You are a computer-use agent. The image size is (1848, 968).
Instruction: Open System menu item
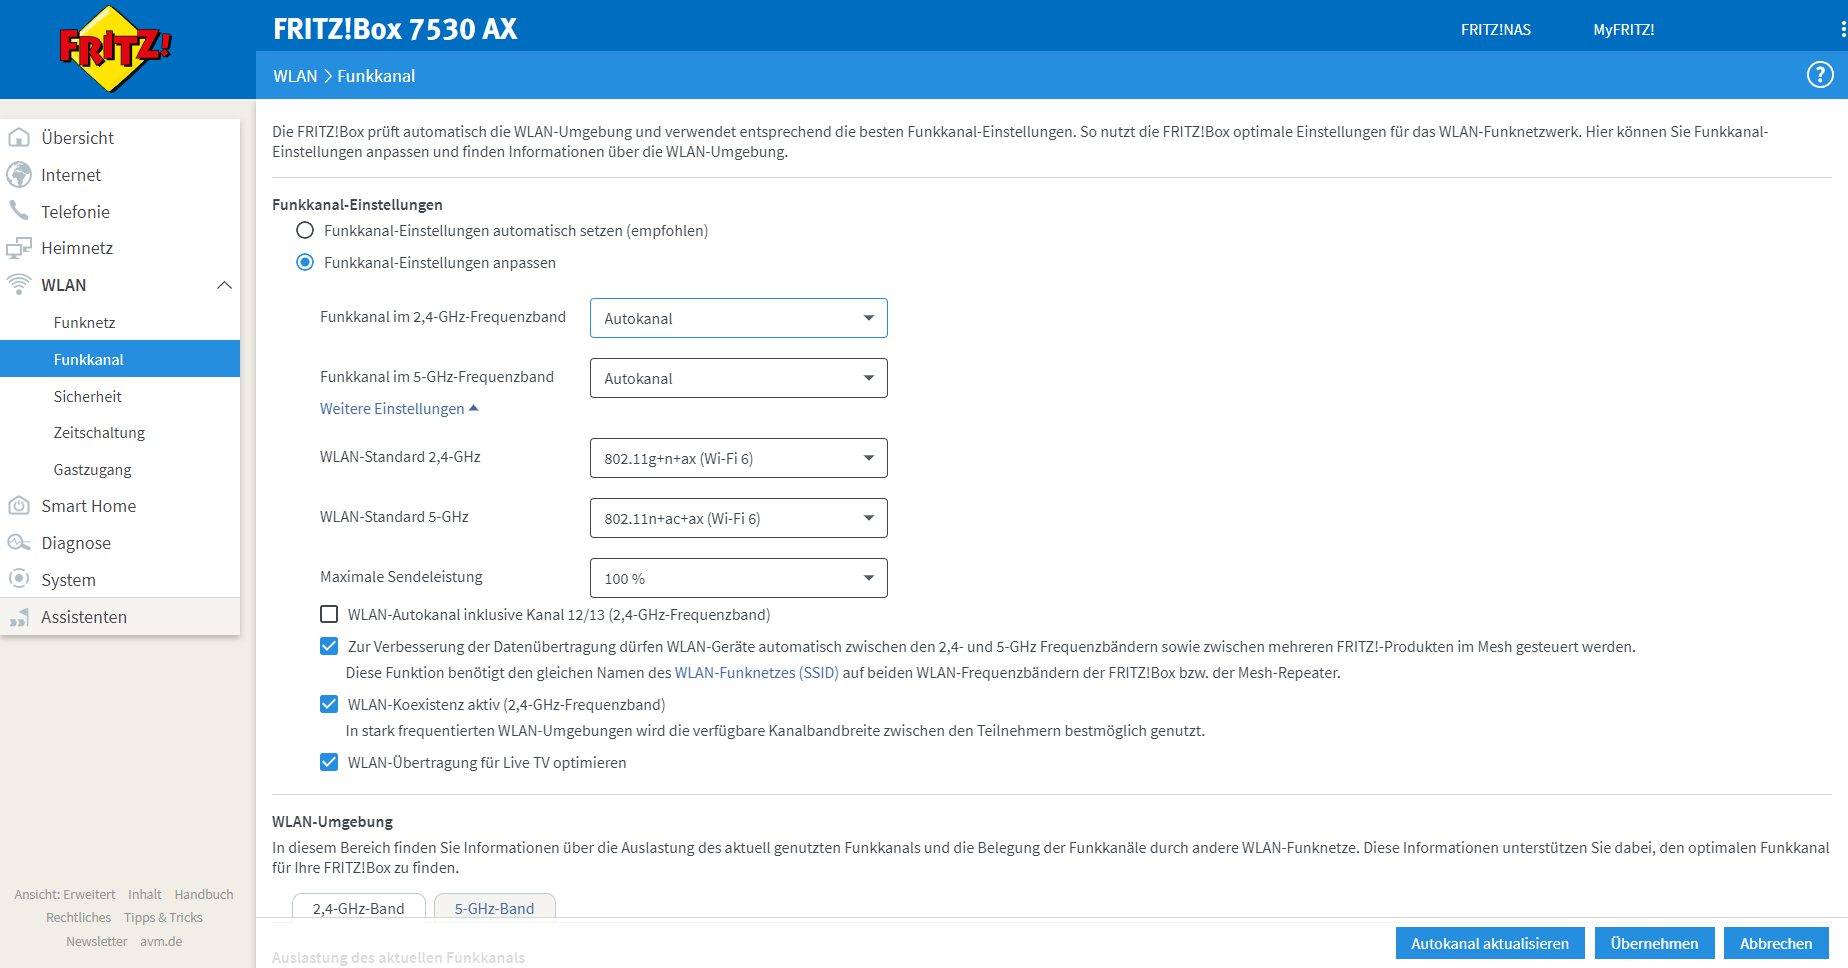120,580
